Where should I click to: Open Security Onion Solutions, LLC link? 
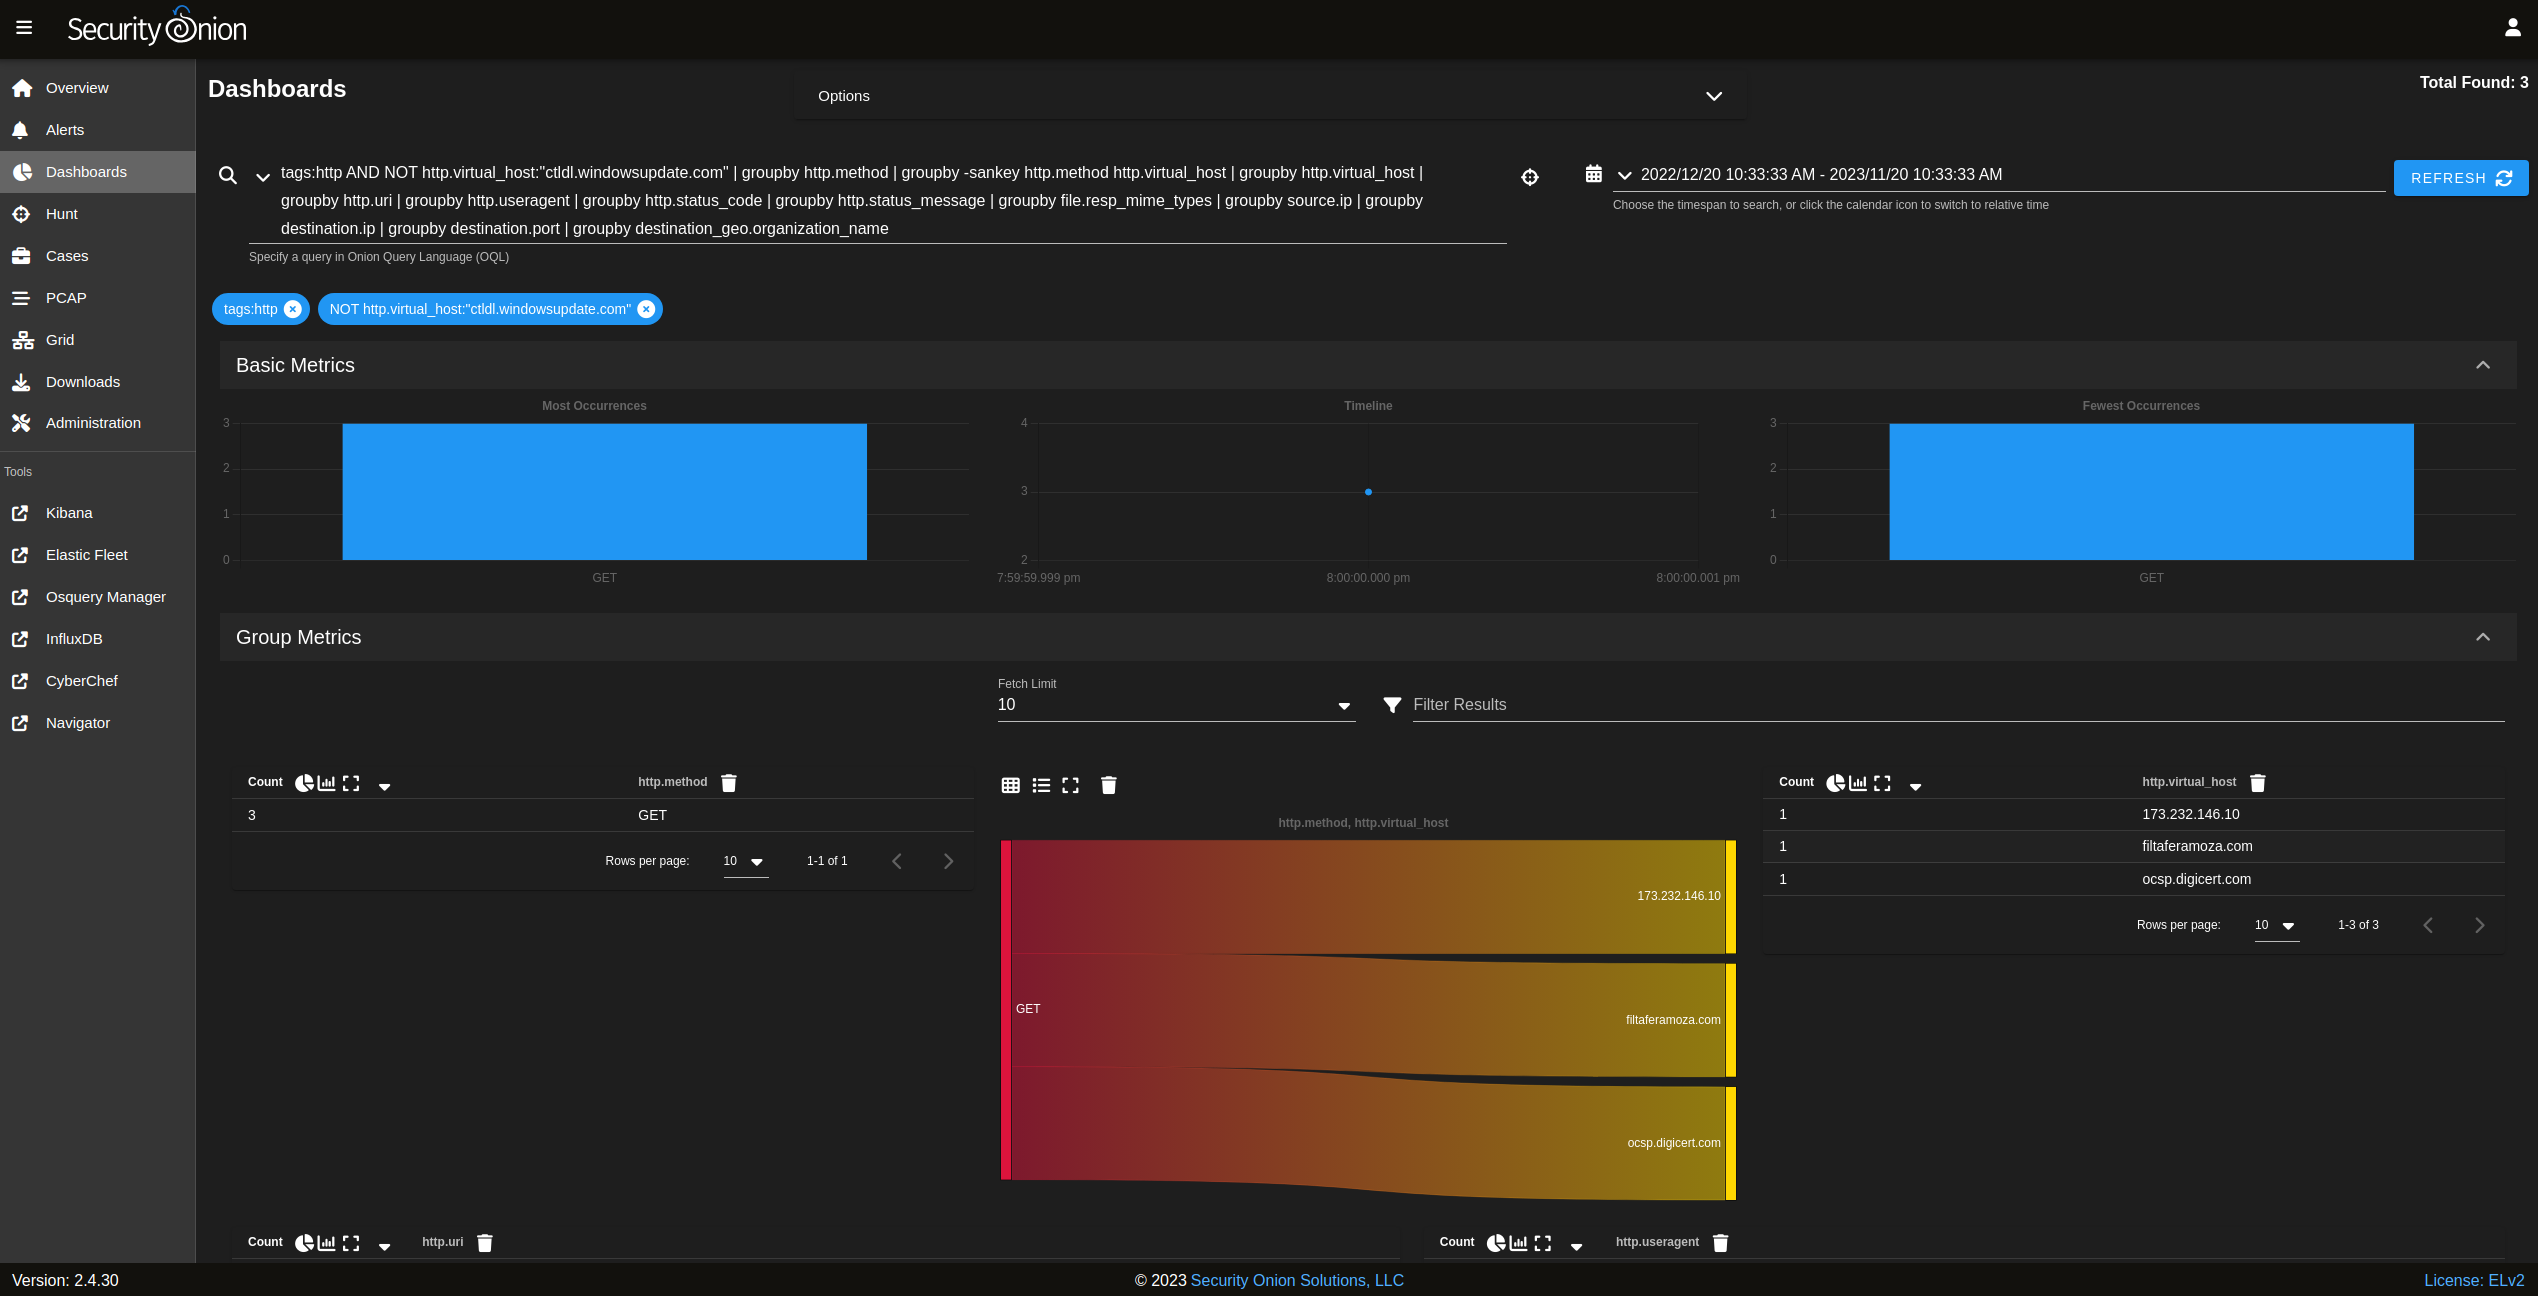click(1297, 1281)
